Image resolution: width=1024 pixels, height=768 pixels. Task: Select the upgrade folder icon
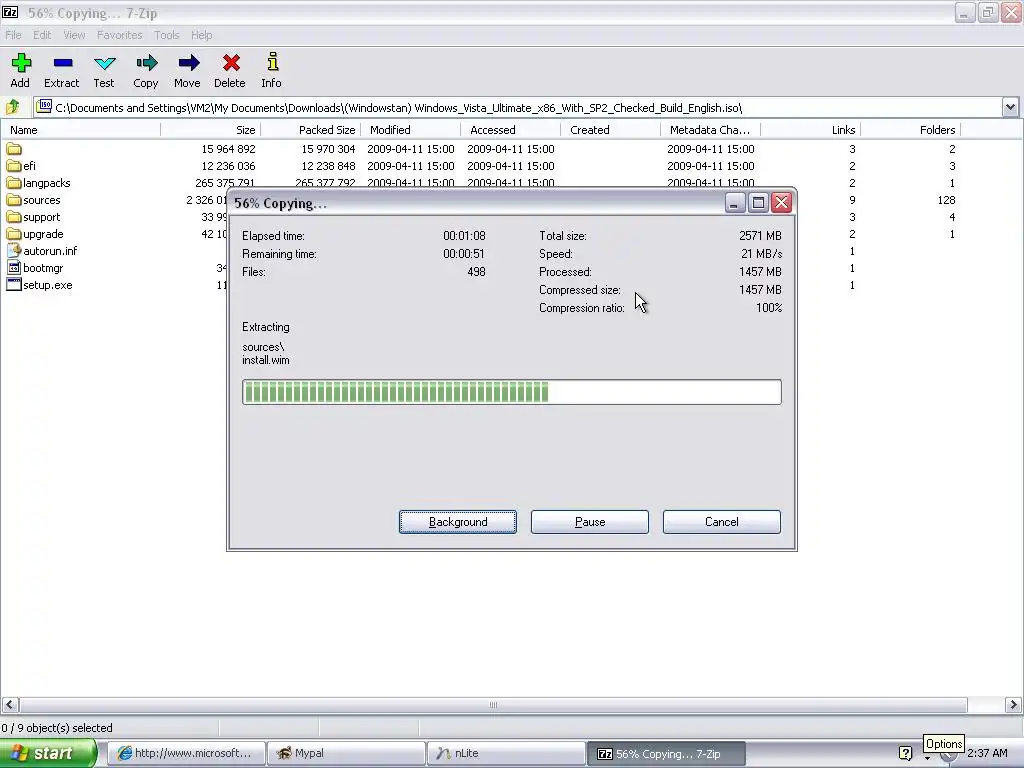[x=14, y=234]
